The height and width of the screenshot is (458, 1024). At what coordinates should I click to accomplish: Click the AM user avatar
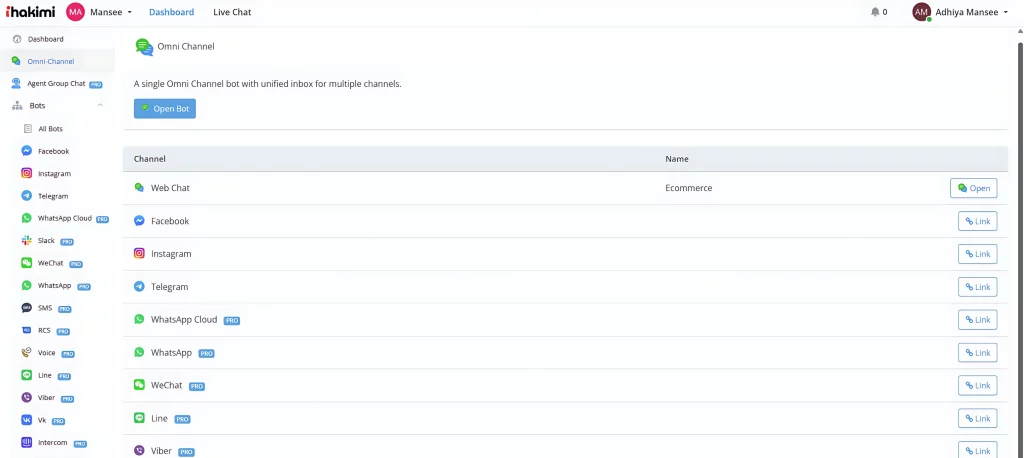click(x=921, y=12)
